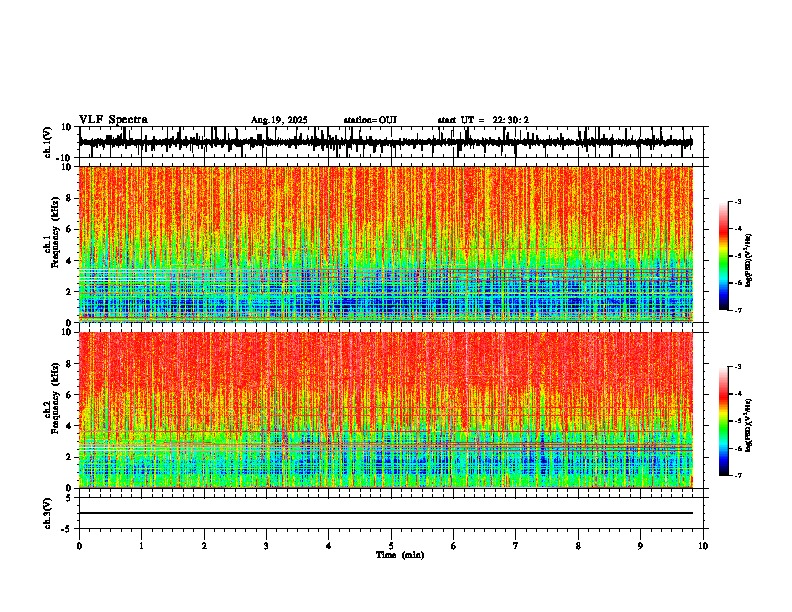Click the "6" tick on the time axis
792x612 pixels.
point(454,546)
